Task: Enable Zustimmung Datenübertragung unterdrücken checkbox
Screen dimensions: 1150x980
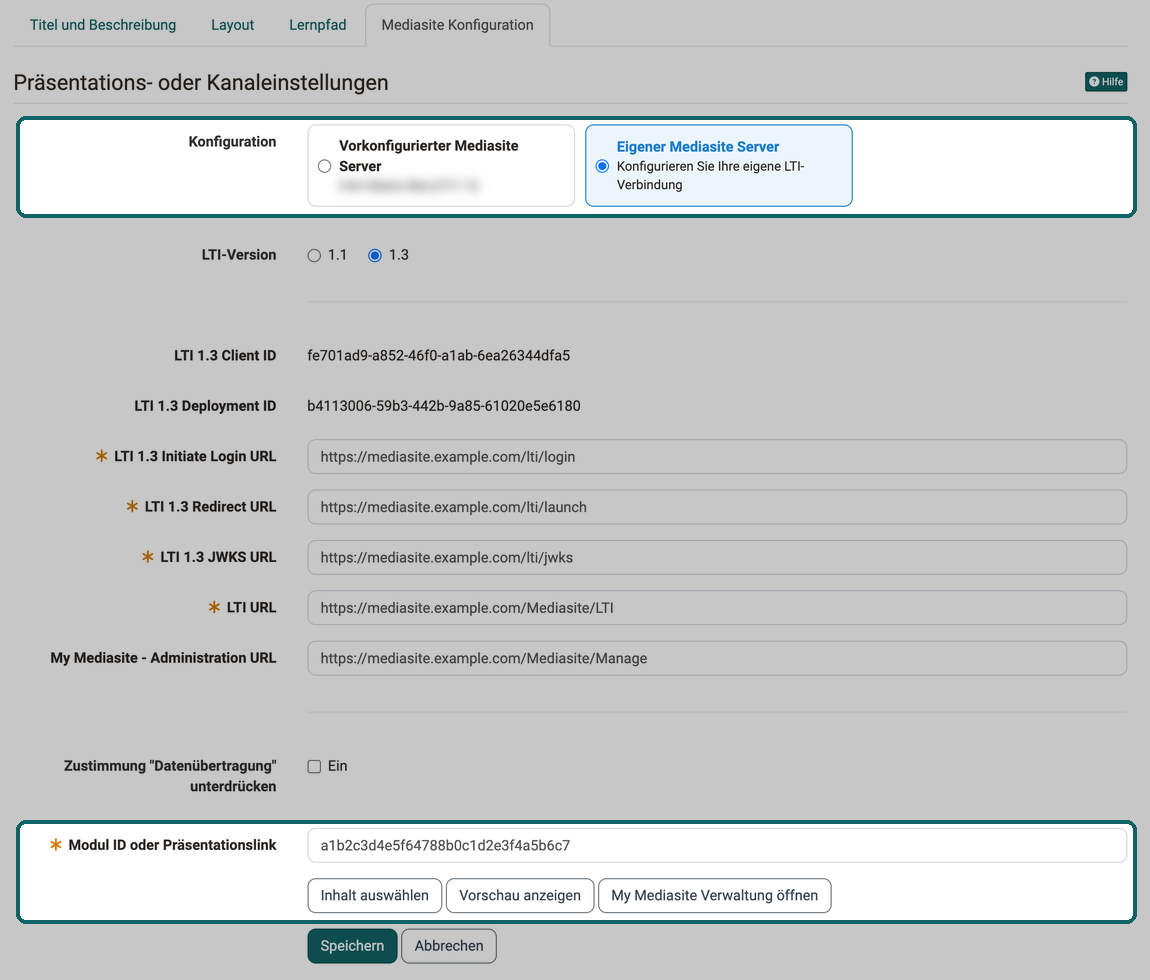Action: click(314, 767)
